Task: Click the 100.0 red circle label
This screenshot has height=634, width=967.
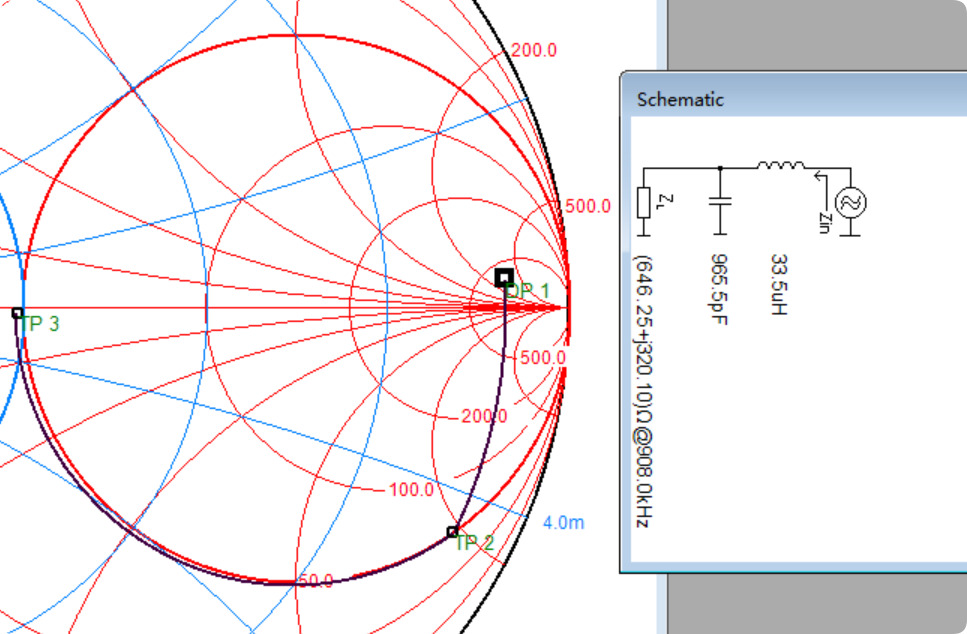Action: 411,490
